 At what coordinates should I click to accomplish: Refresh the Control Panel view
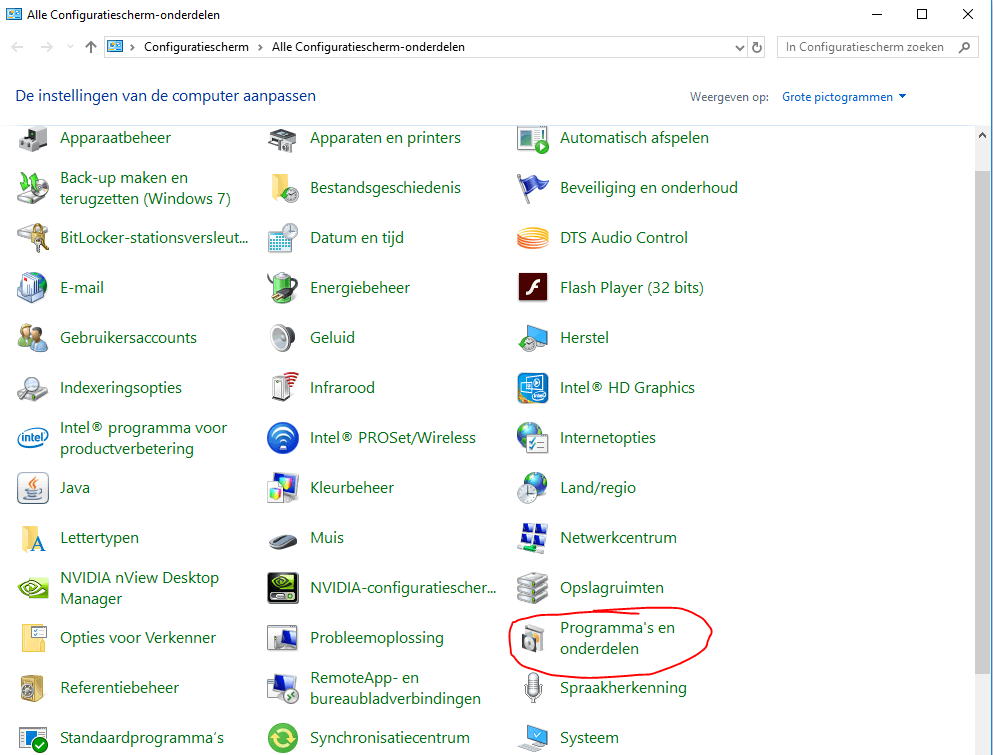[756, 48]
